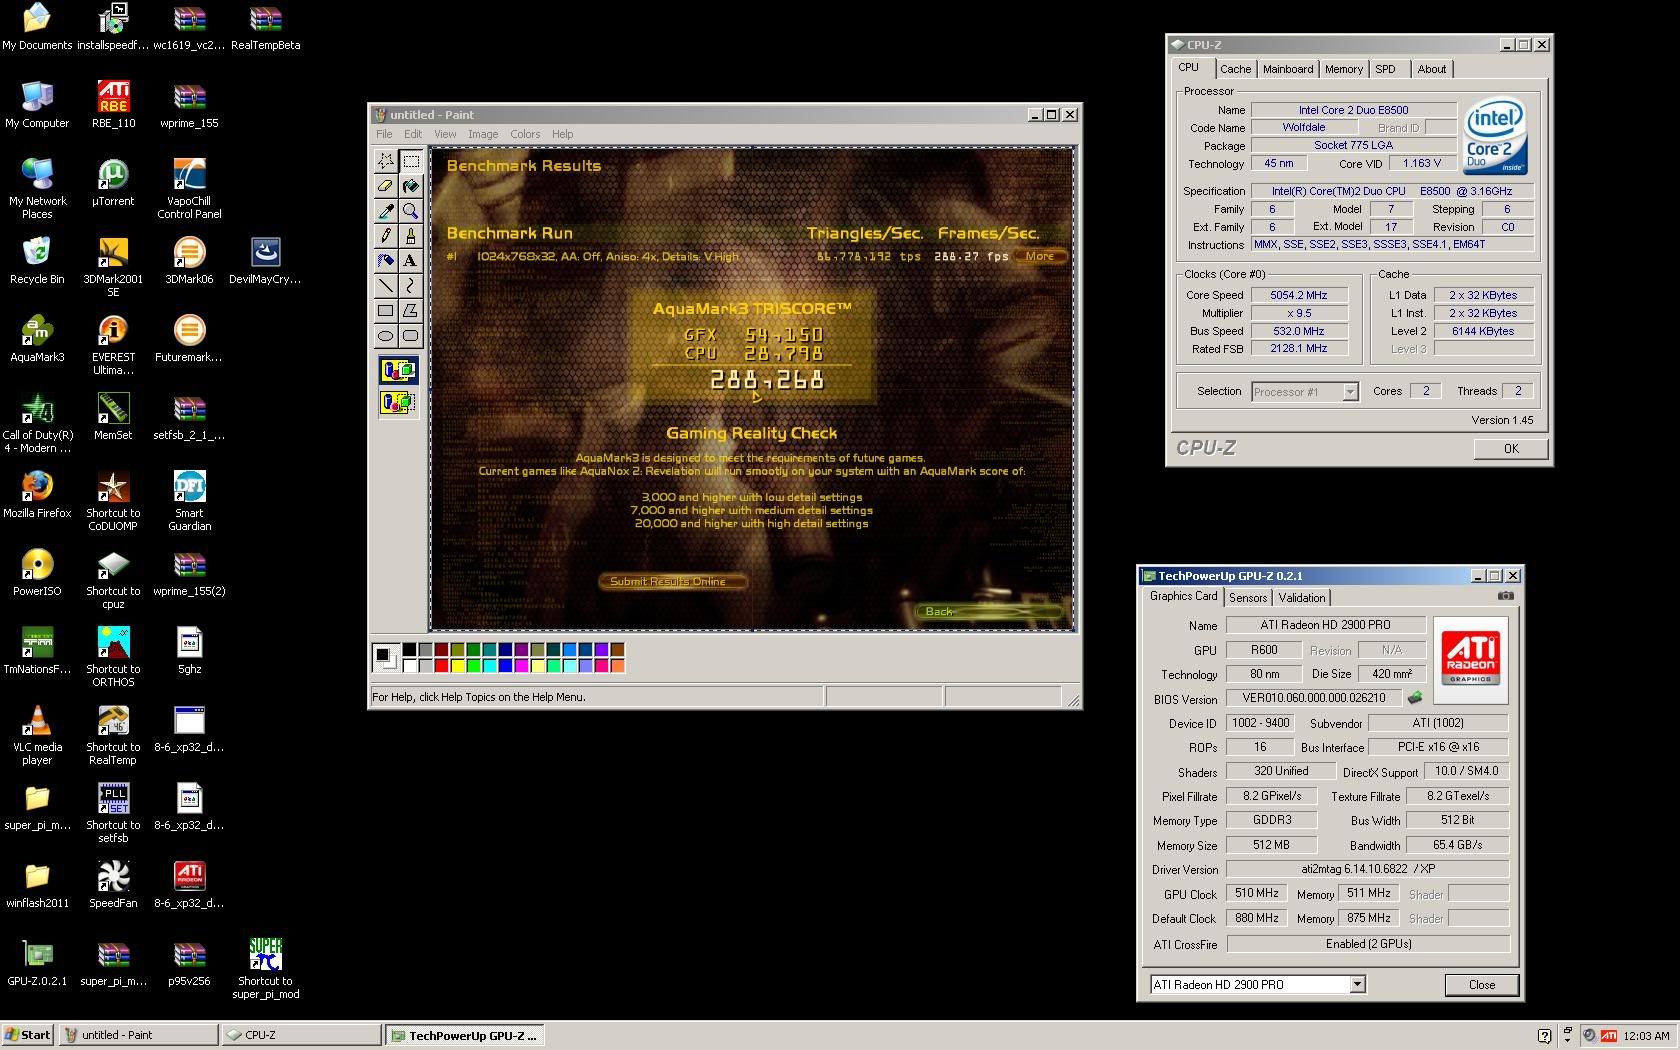Pick the Rectangle shape tool

(x=385, y=311)
